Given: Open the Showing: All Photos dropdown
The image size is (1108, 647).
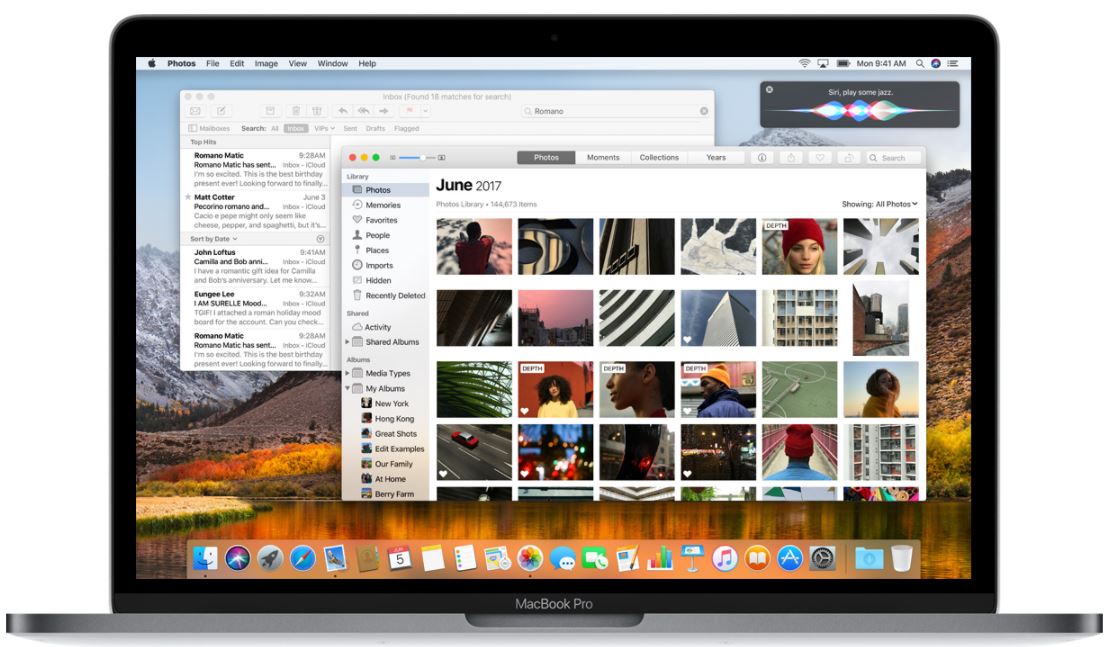Looking at the screenshot, I should [879, 204].
